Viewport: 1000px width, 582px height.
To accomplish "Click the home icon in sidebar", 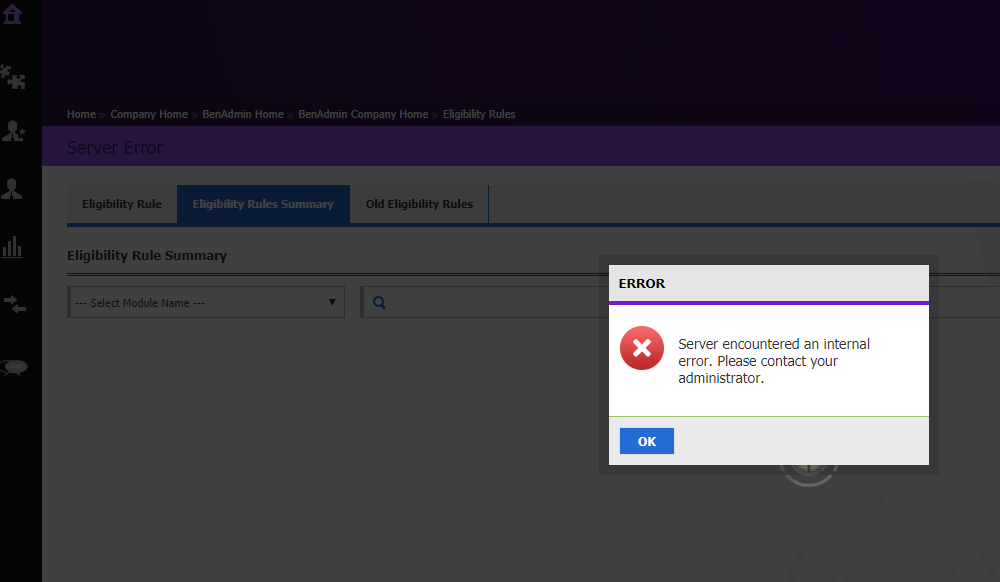I will [x=13, y=14].
